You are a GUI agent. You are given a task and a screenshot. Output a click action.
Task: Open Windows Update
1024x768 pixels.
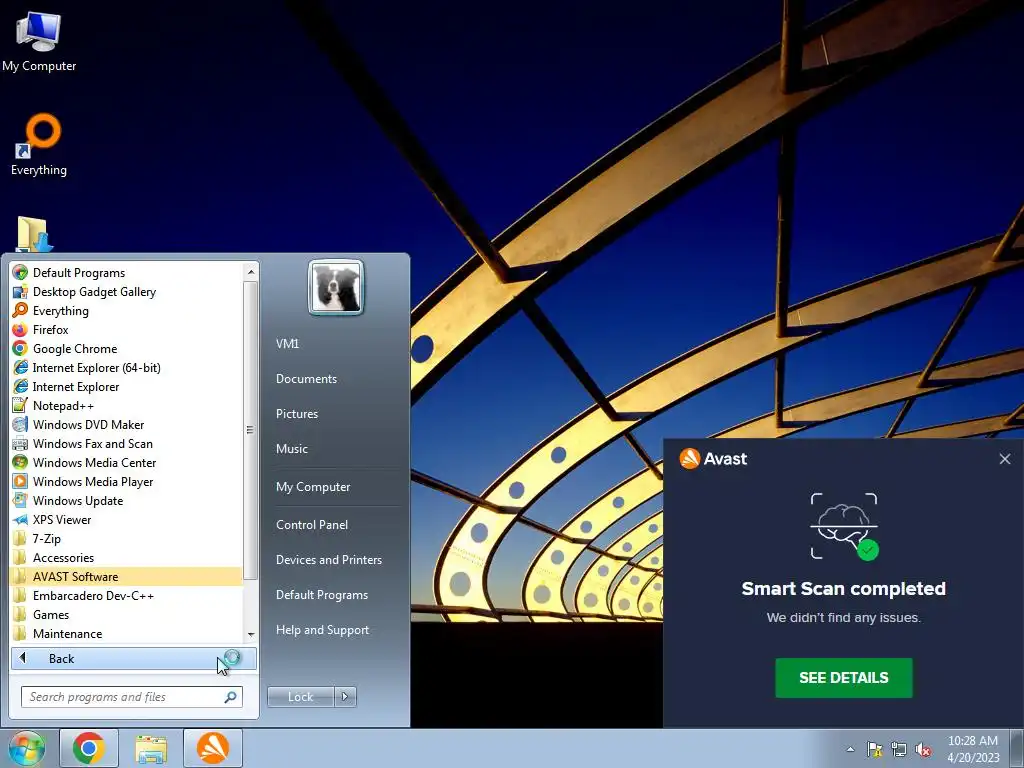click(x=127, y=501)
